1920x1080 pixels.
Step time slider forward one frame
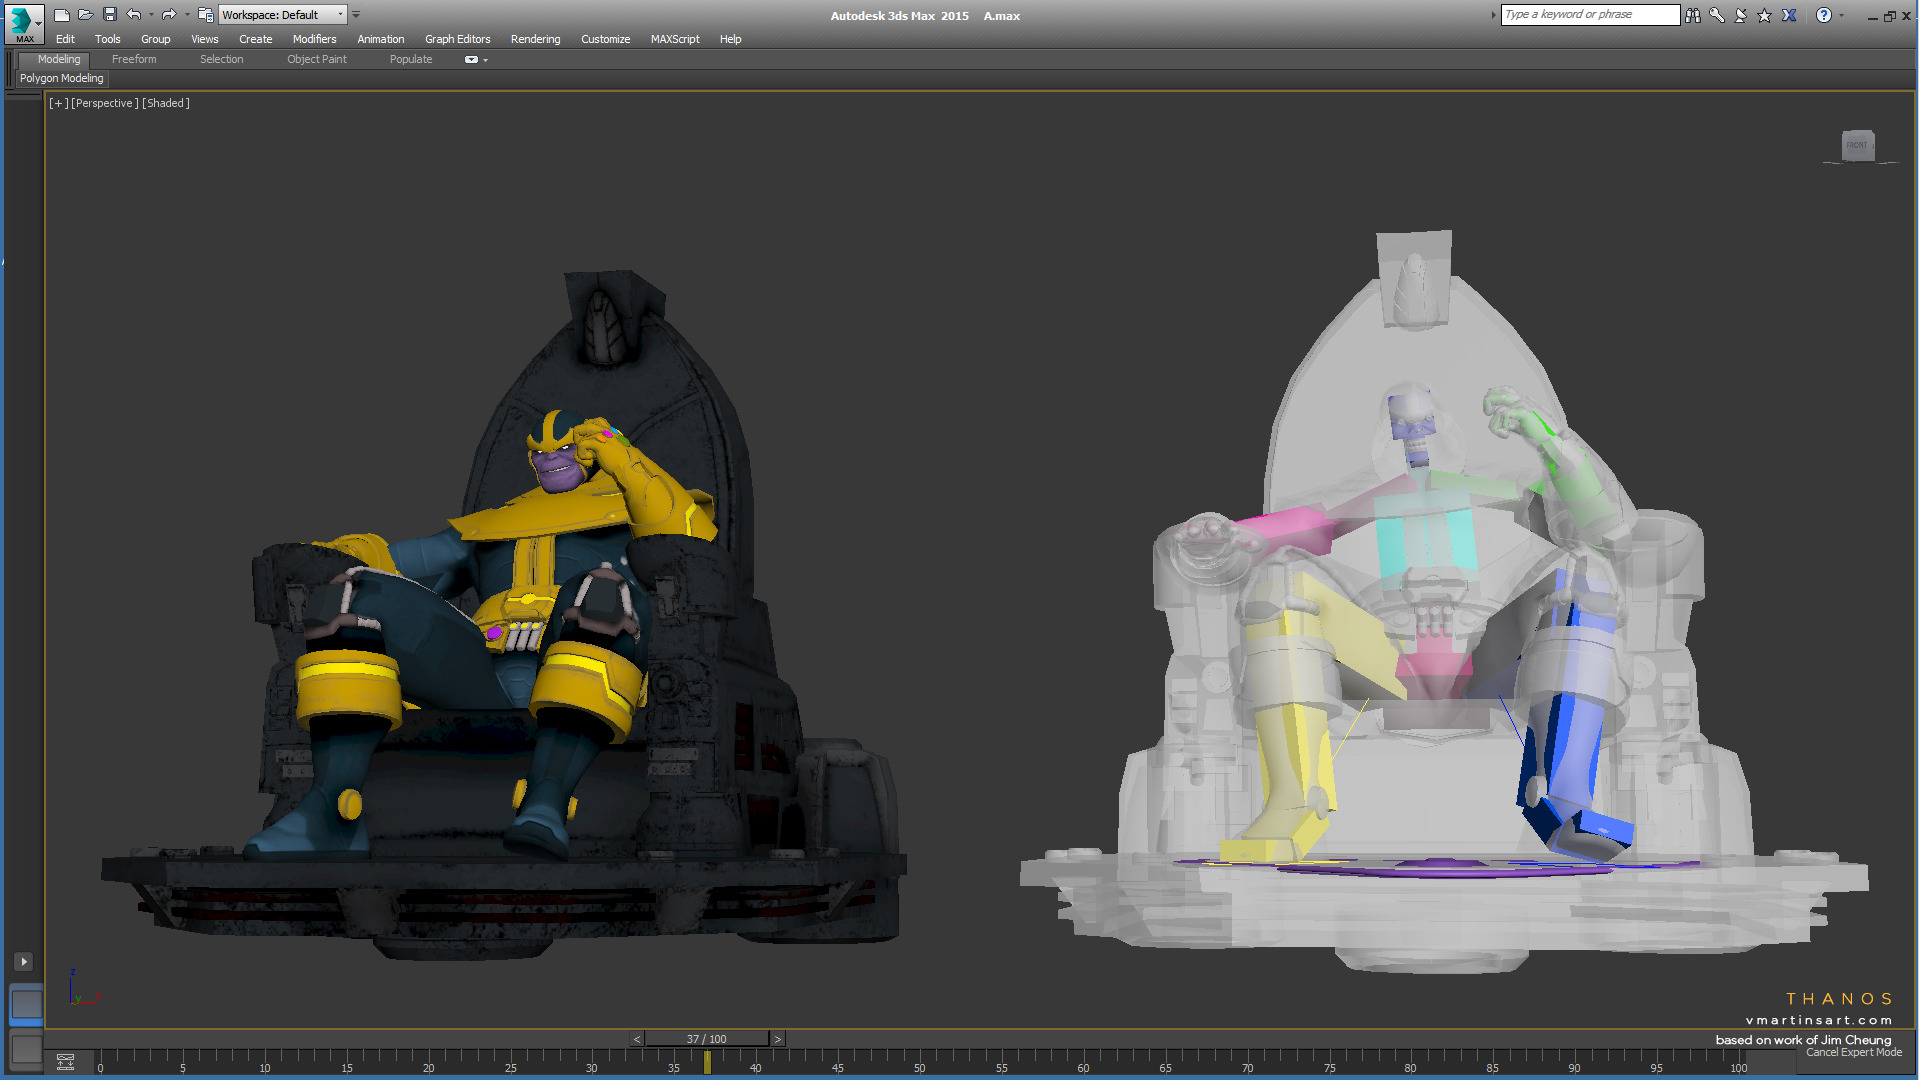click(777, 1039)
